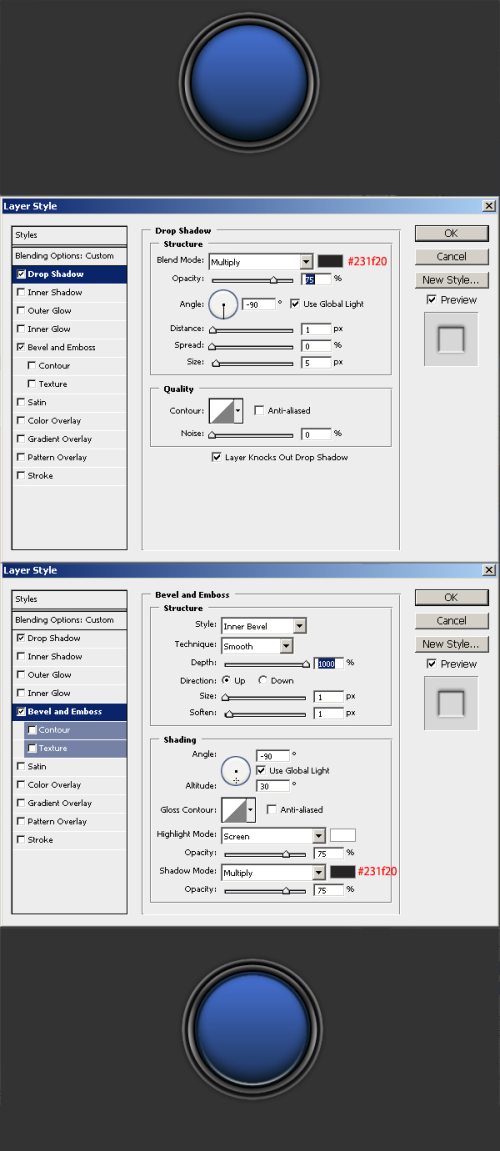Select the Down direction radio button
Image resolution: width=500 pixels, height=1151 pixels.
point(262,680)
